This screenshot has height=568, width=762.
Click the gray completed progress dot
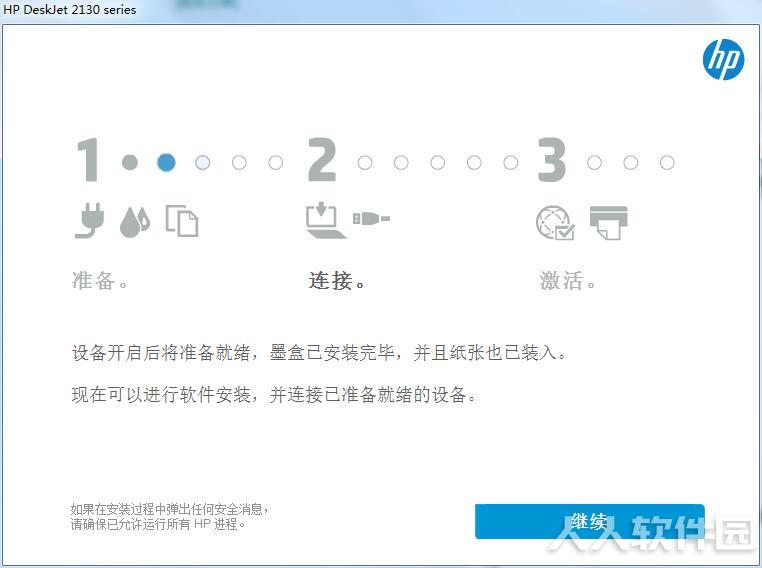point(130,162)
